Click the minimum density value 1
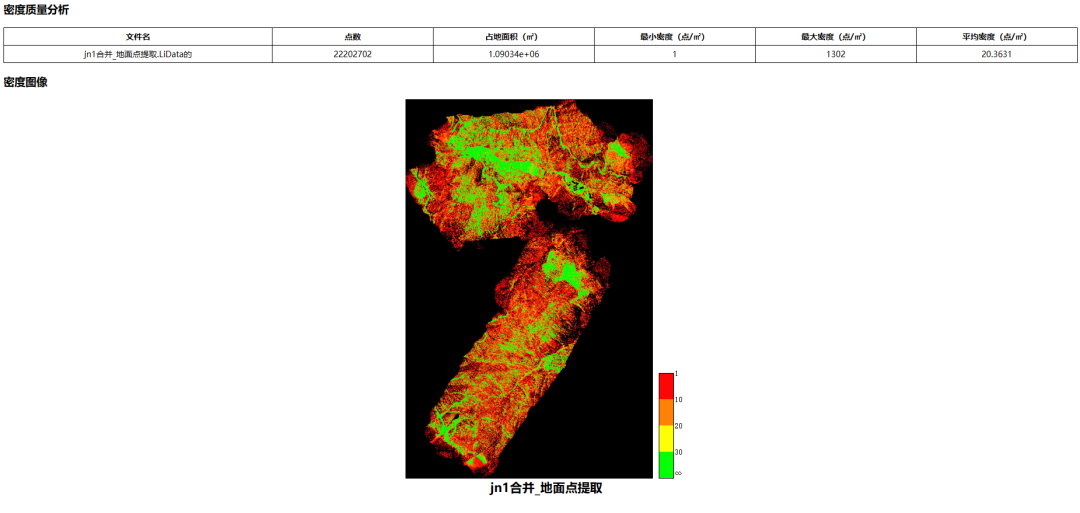Screen dimensions: 1080x513 click(675, 54)
